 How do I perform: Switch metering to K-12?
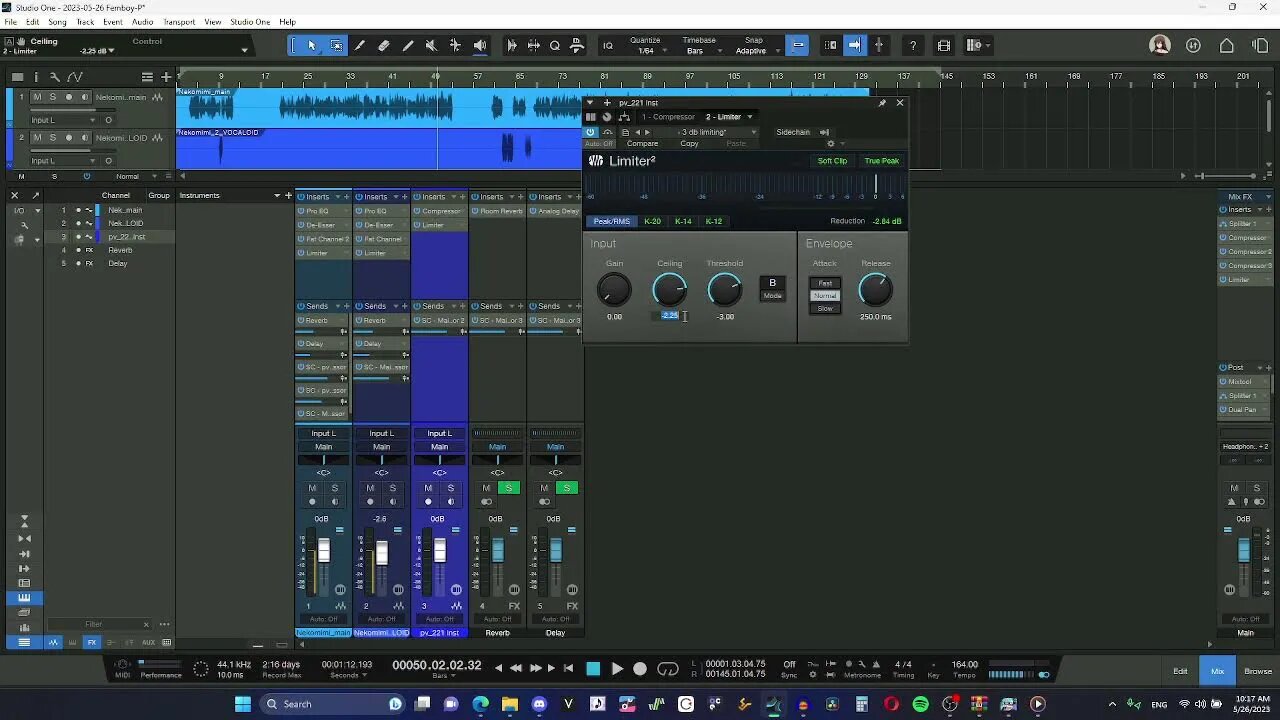714,221
